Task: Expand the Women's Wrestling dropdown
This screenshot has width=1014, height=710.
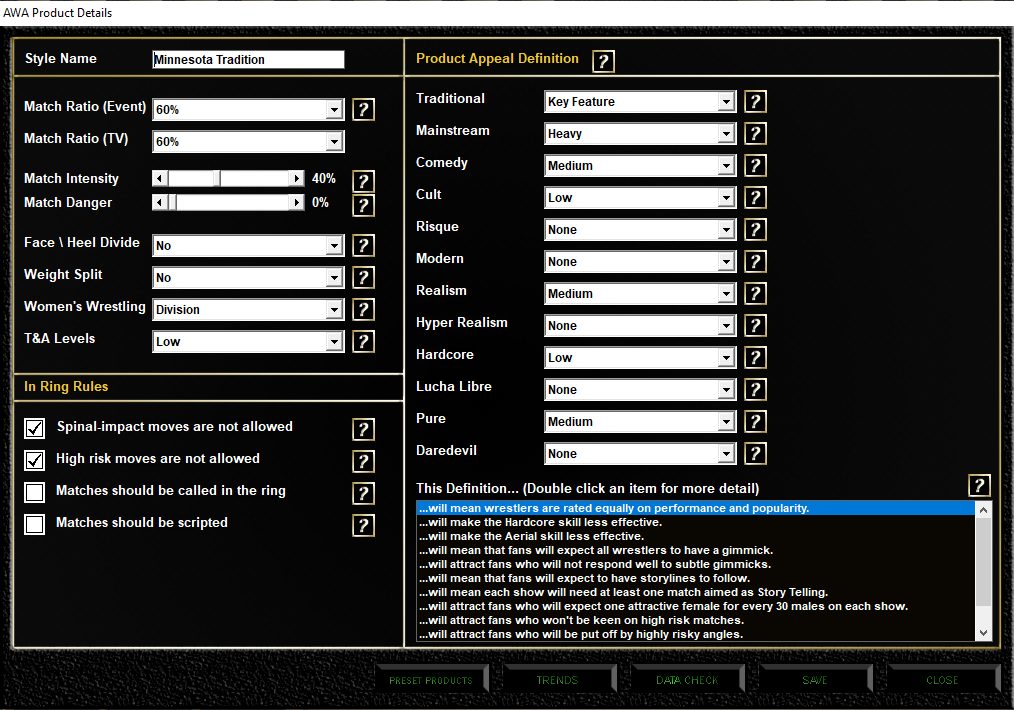Action: pos(334,310)
